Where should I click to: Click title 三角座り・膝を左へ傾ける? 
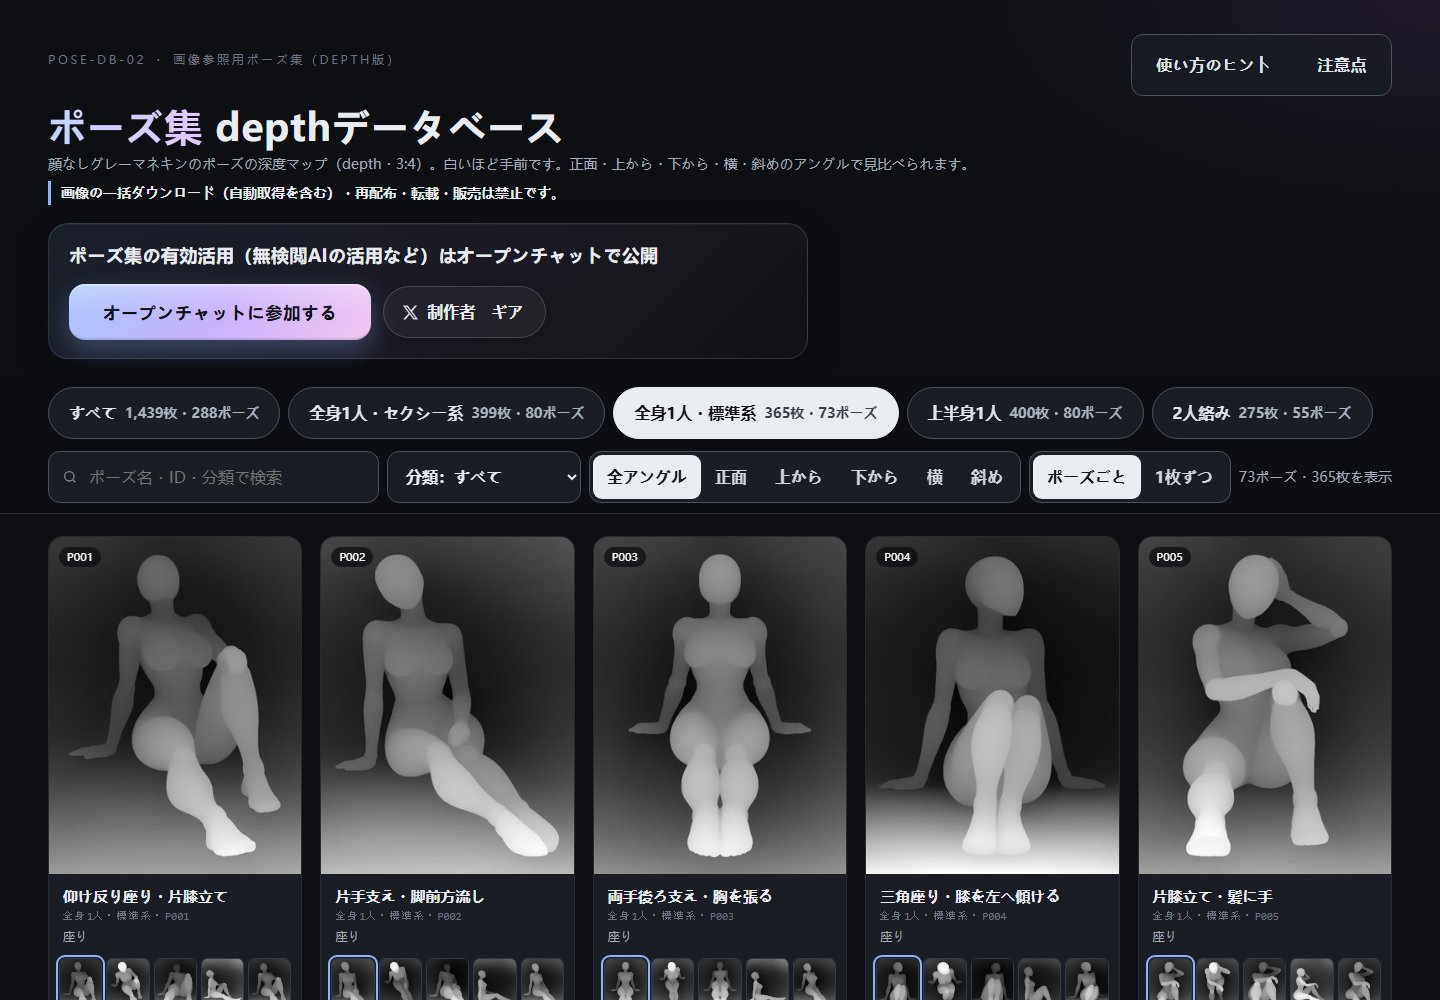point(970,896)
